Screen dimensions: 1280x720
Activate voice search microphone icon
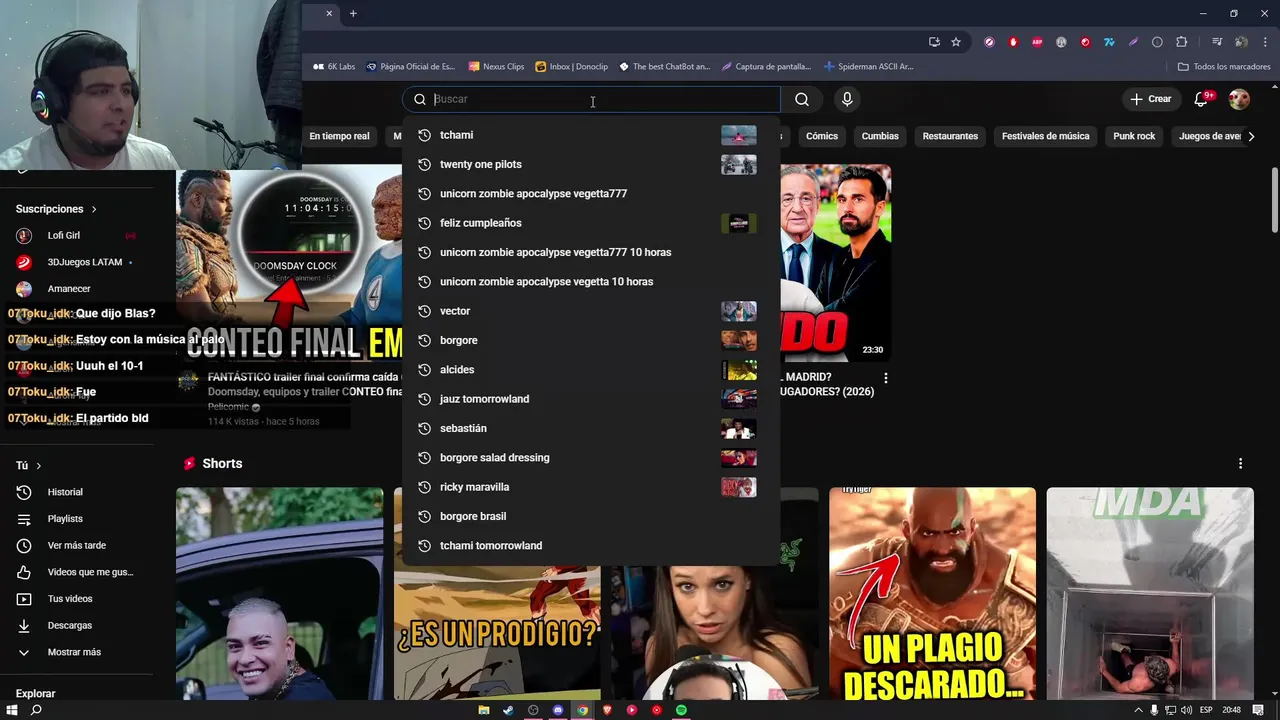click(847, 99)
